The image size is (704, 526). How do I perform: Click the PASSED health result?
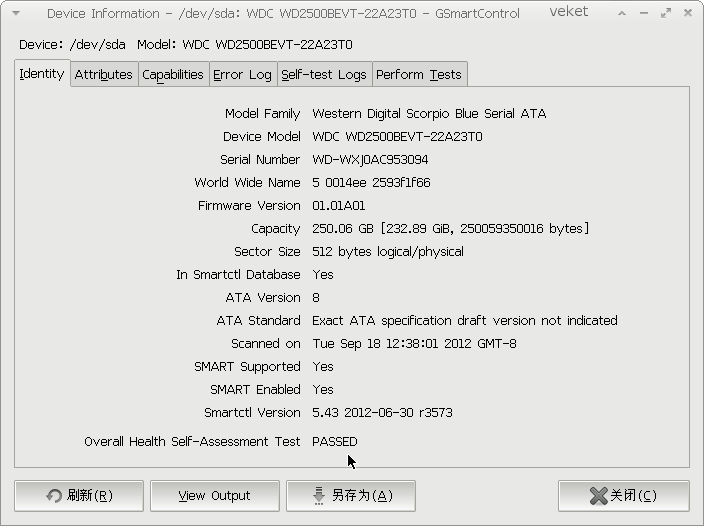[334, 442]
